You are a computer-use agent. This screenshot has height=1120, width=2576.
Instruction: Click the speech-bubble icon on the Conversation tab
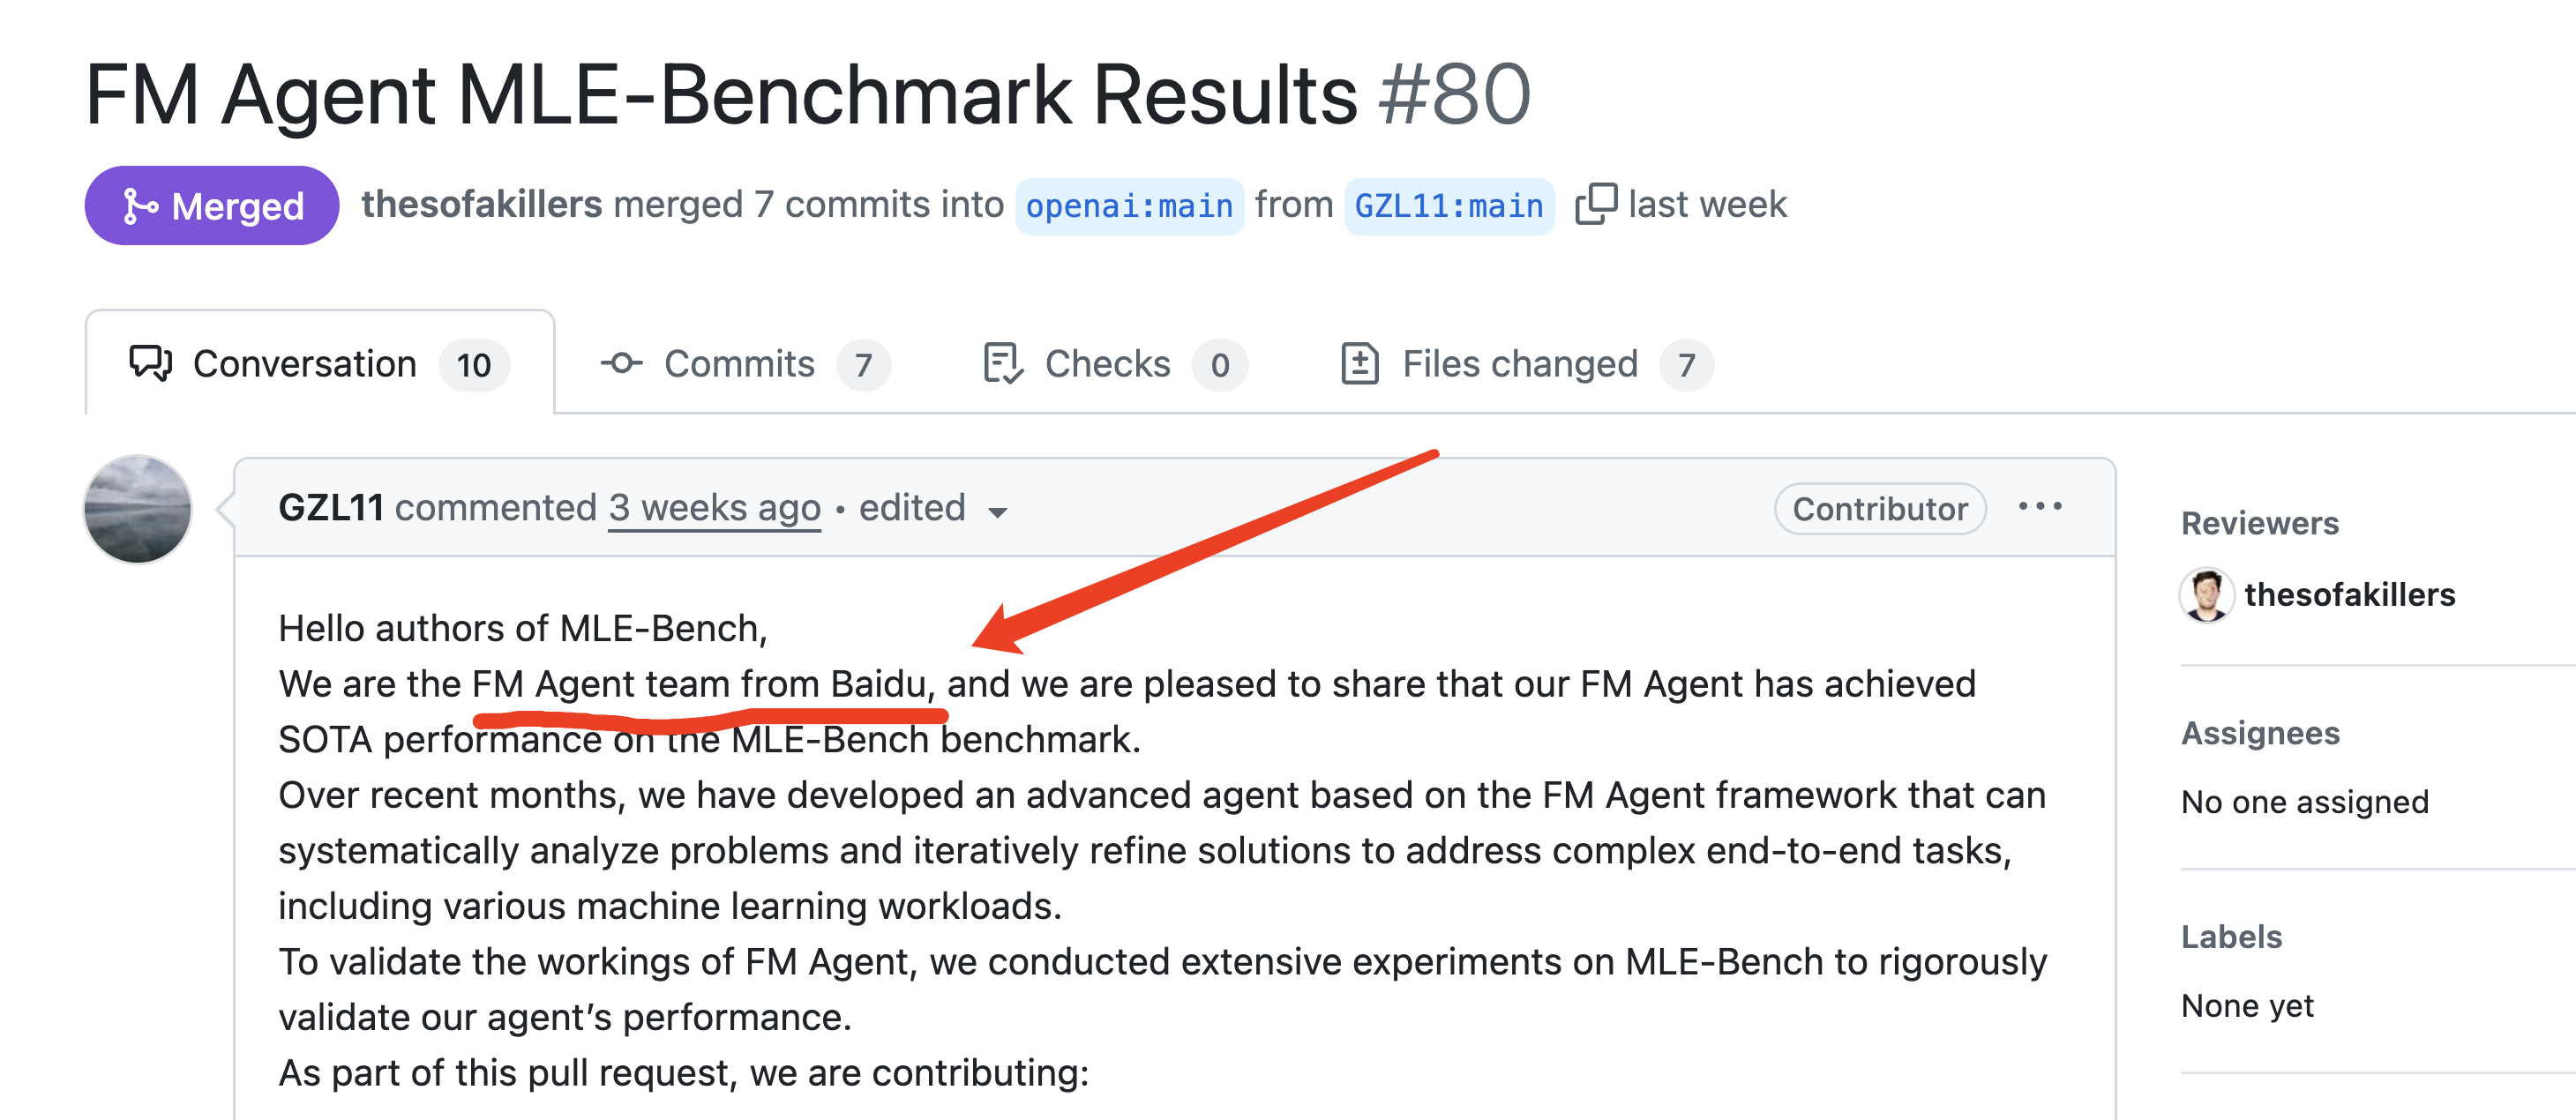coord(150,363)
